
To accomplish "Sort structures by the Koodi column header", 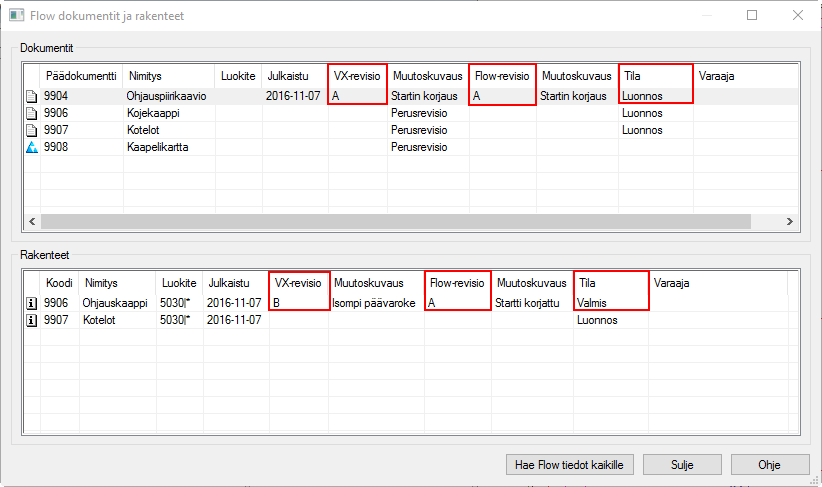I will (x=59, y=283).
